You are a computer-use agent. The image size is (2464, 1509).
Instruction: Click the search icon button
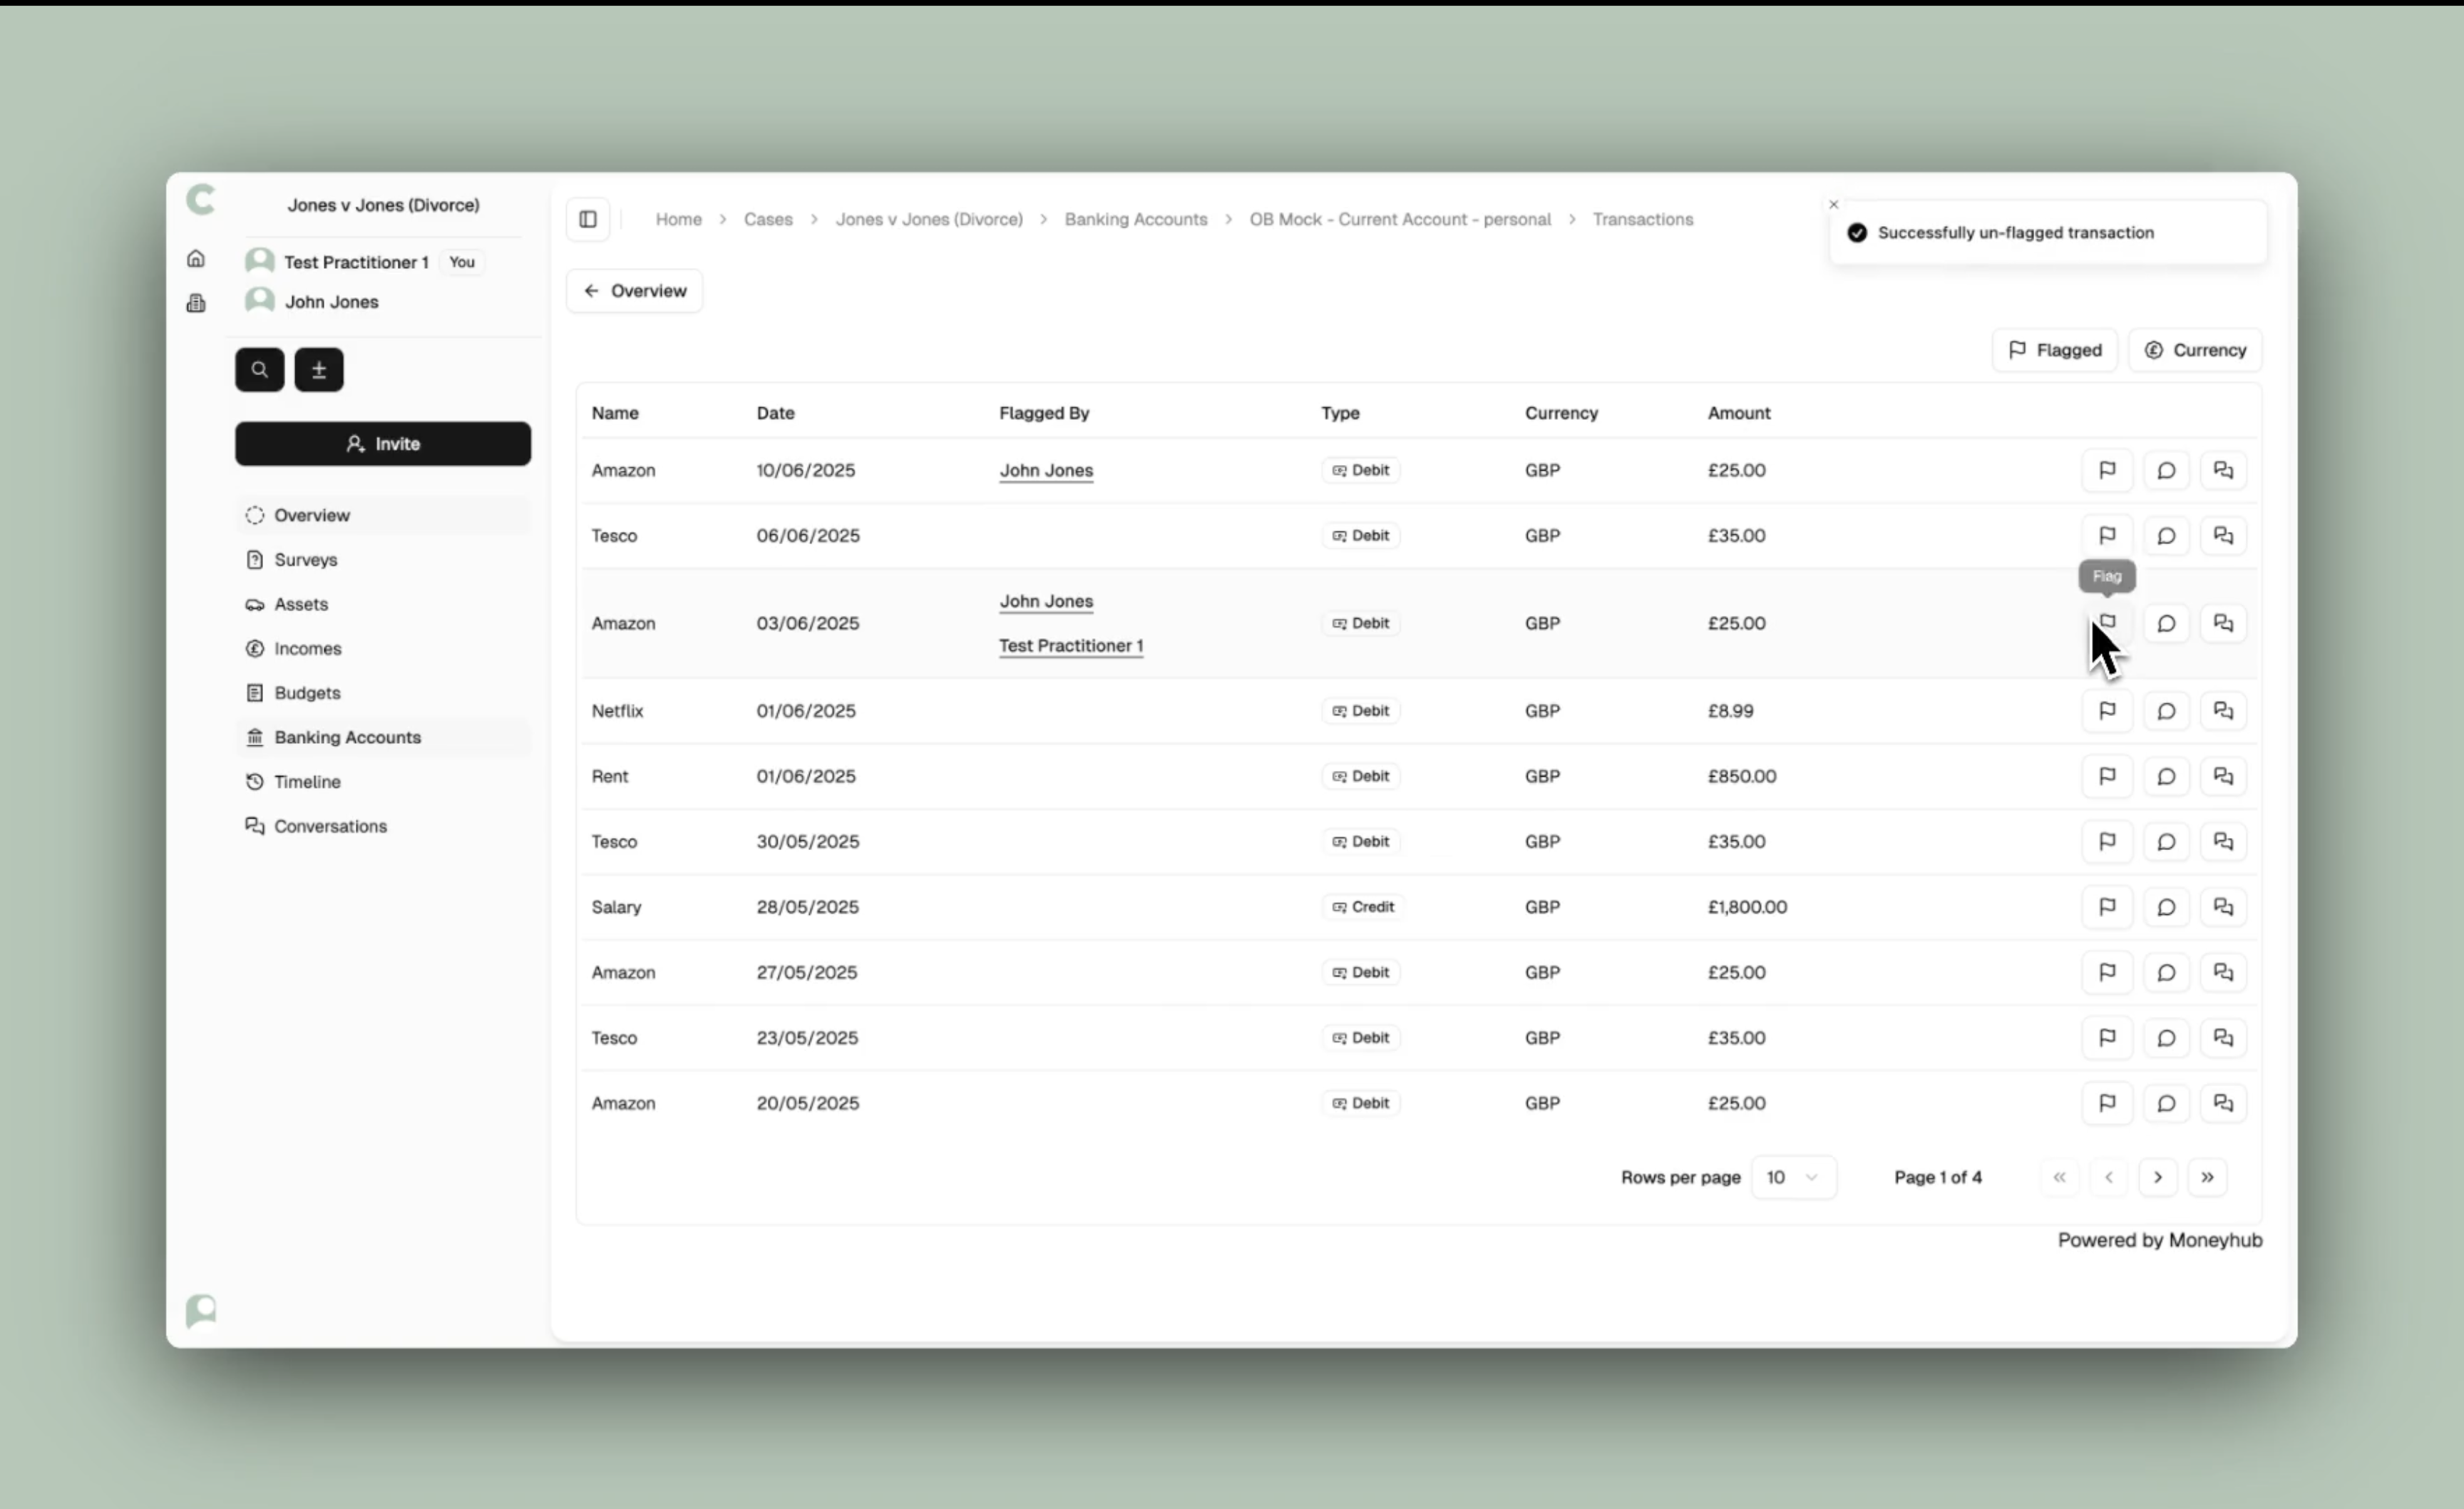[260, 370]
